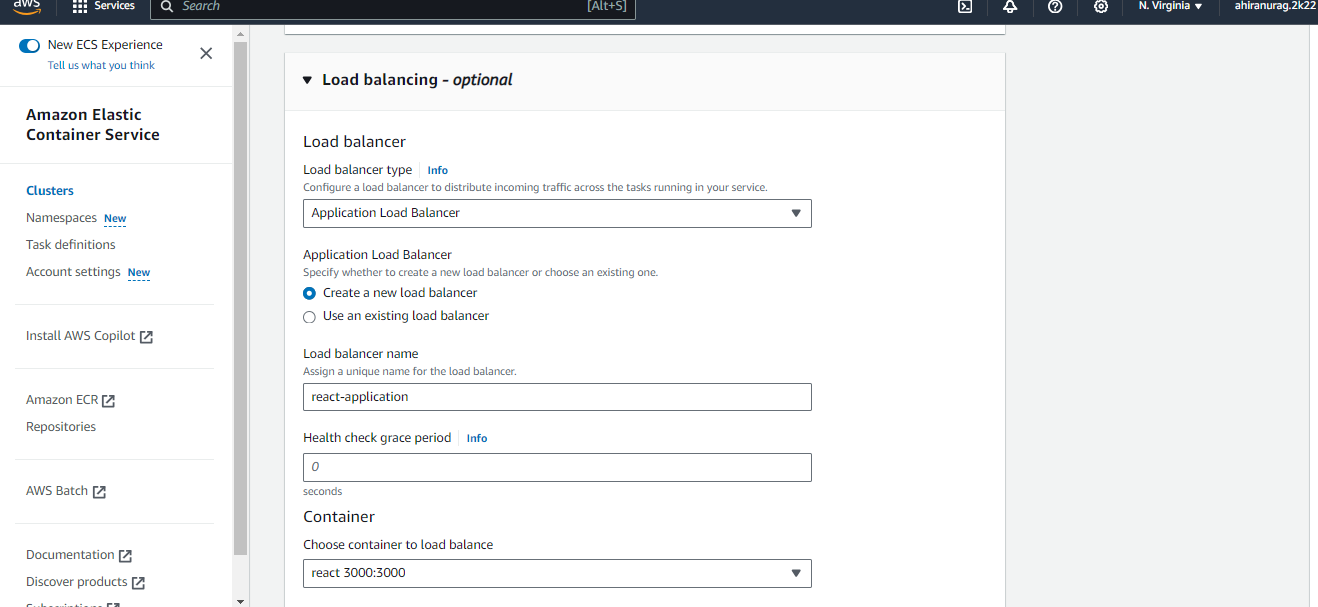Open Namespaces in sidebar

(61, 218)
